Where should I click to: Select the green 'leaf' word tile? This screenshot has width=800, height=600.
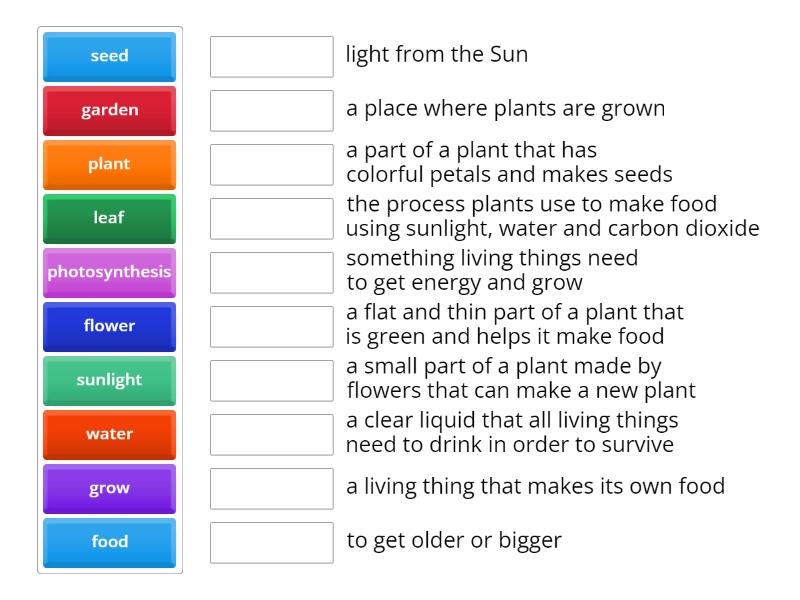[x=109, y=218]
